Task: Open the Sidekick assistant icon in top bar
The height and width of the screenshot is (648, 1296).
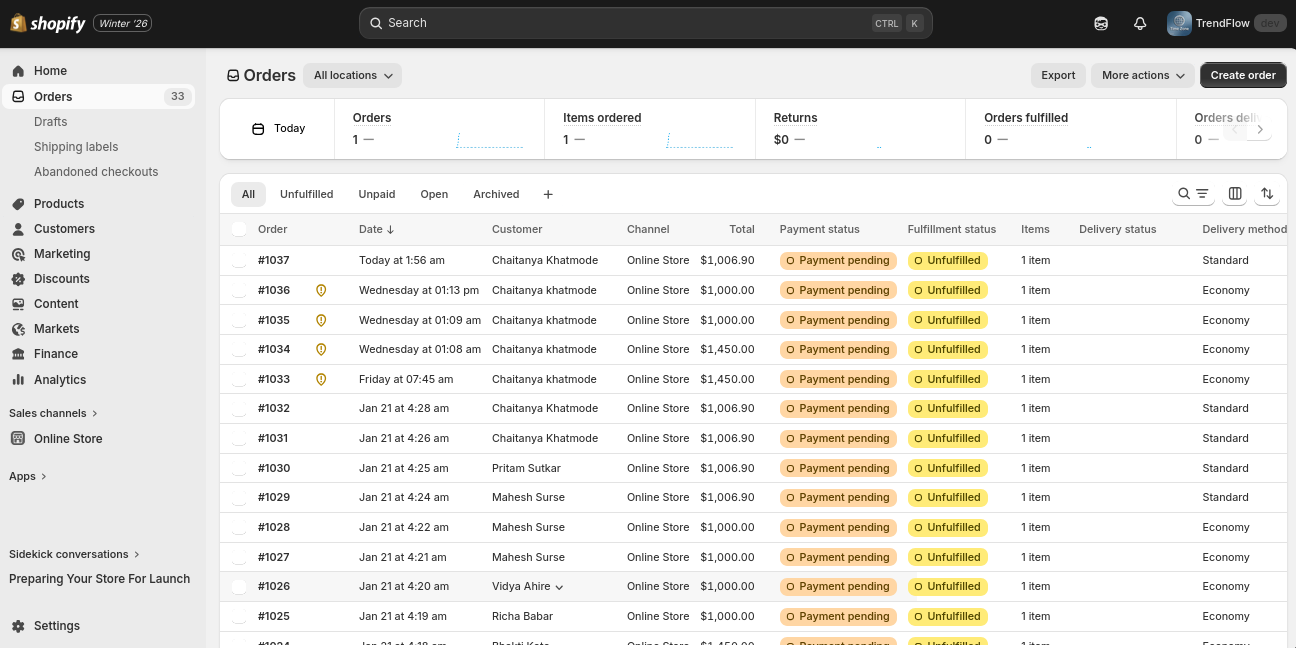Action: click(x=1101, y=23)
